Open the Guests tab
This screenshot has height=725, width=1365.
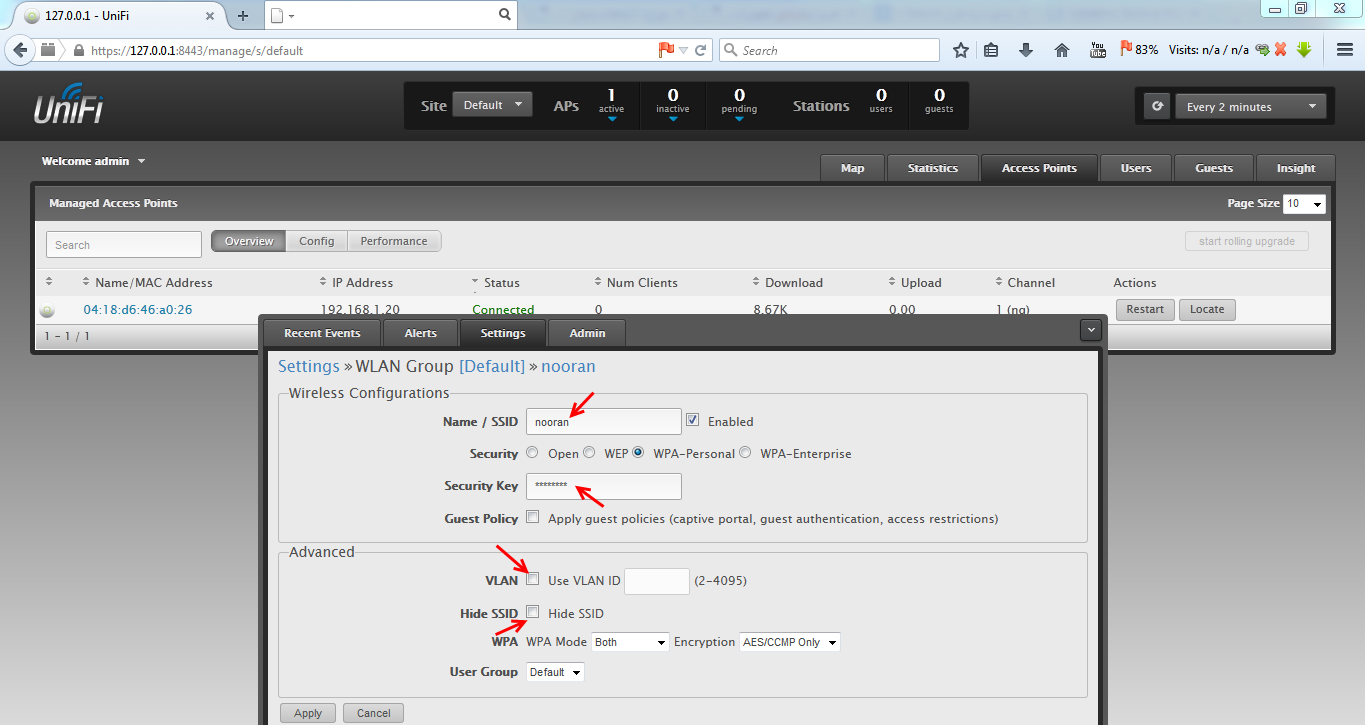point(1214,168)
